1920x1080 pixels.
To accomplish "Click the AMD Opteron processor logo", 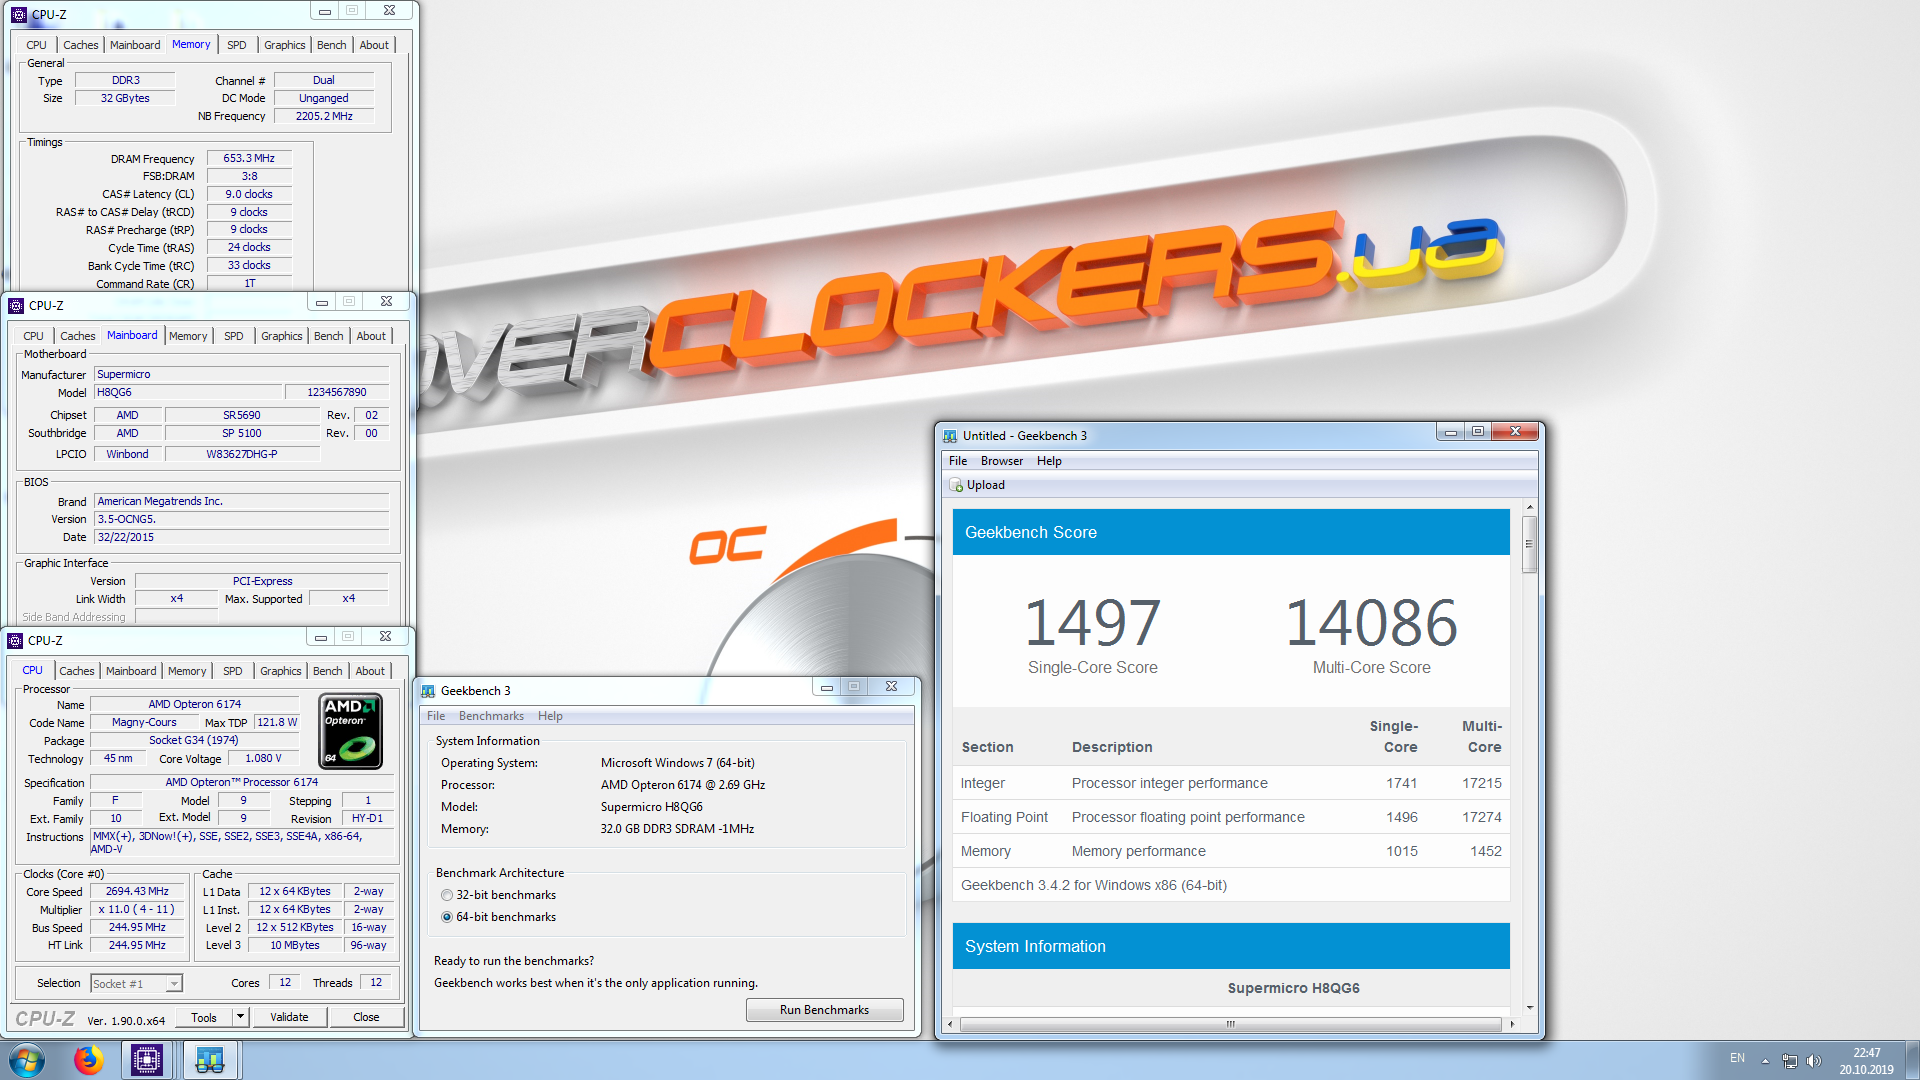I will coord(351,732).
